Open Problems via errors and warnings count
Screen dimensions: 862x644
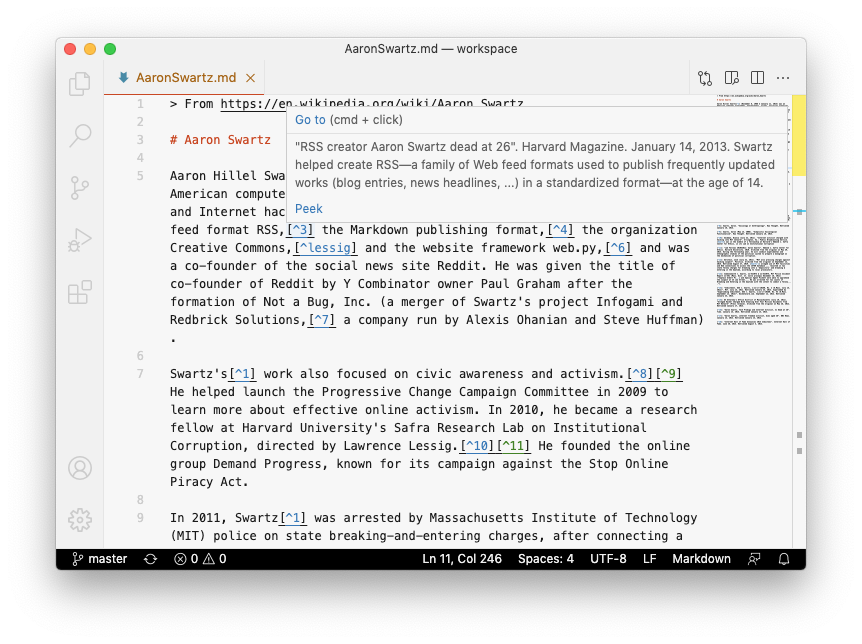(x=201, y=559)
